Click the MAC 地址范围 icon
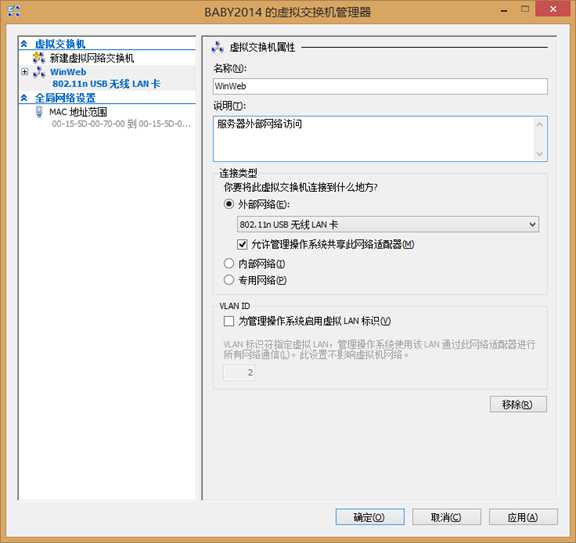Screen dimensions: 576x543 click(x=39, y=112)
